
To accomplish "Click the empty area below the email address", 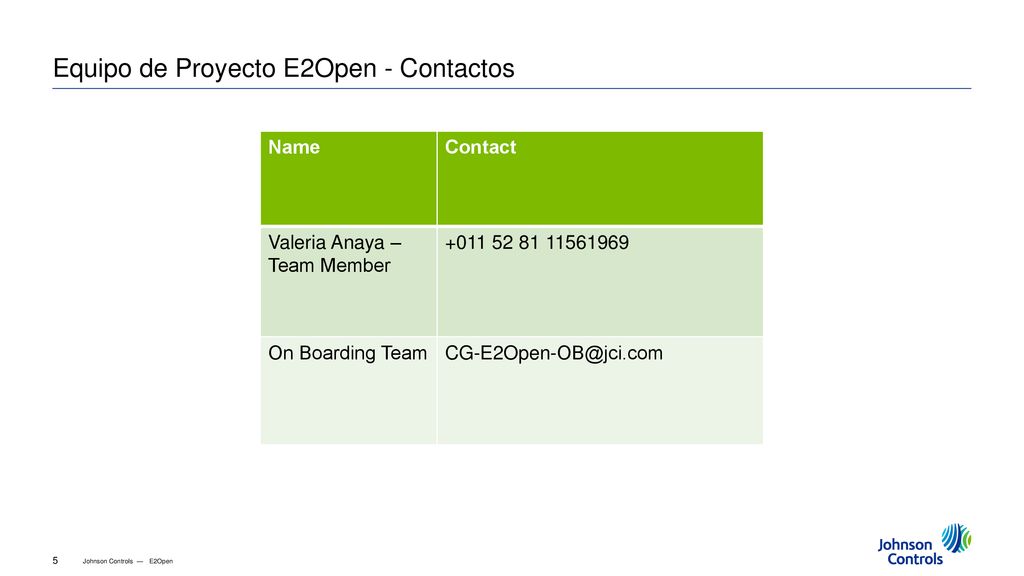I will click(600, 405).
